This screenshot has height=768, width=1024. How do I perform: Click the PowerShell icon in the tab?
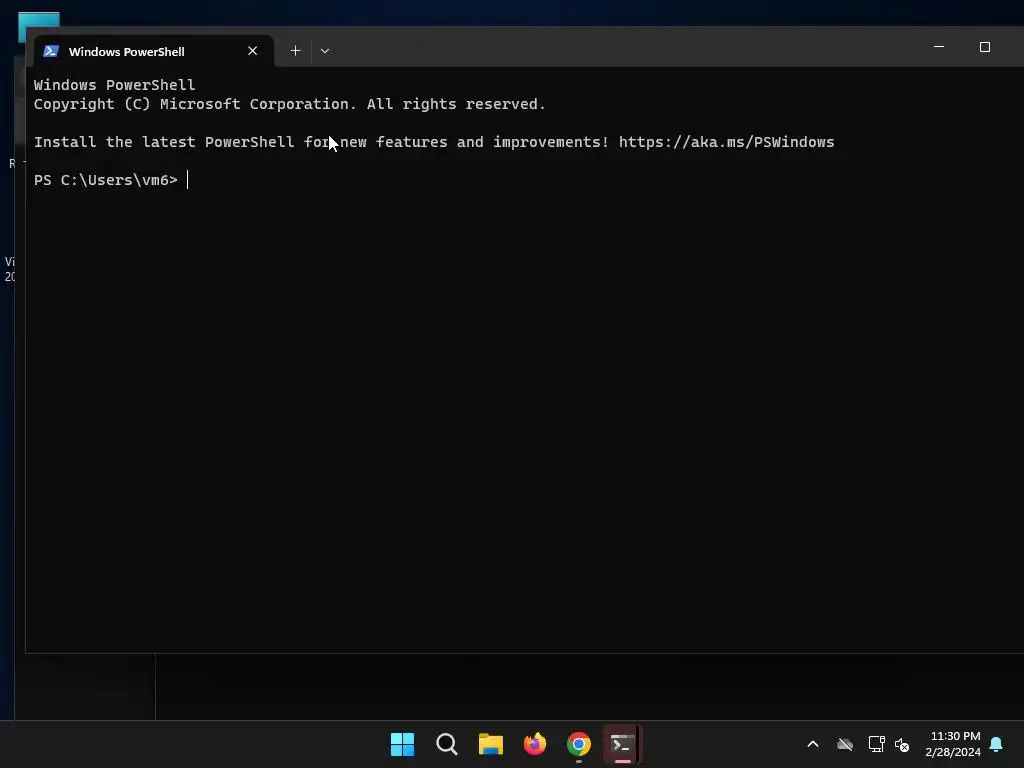click(51, 51)
